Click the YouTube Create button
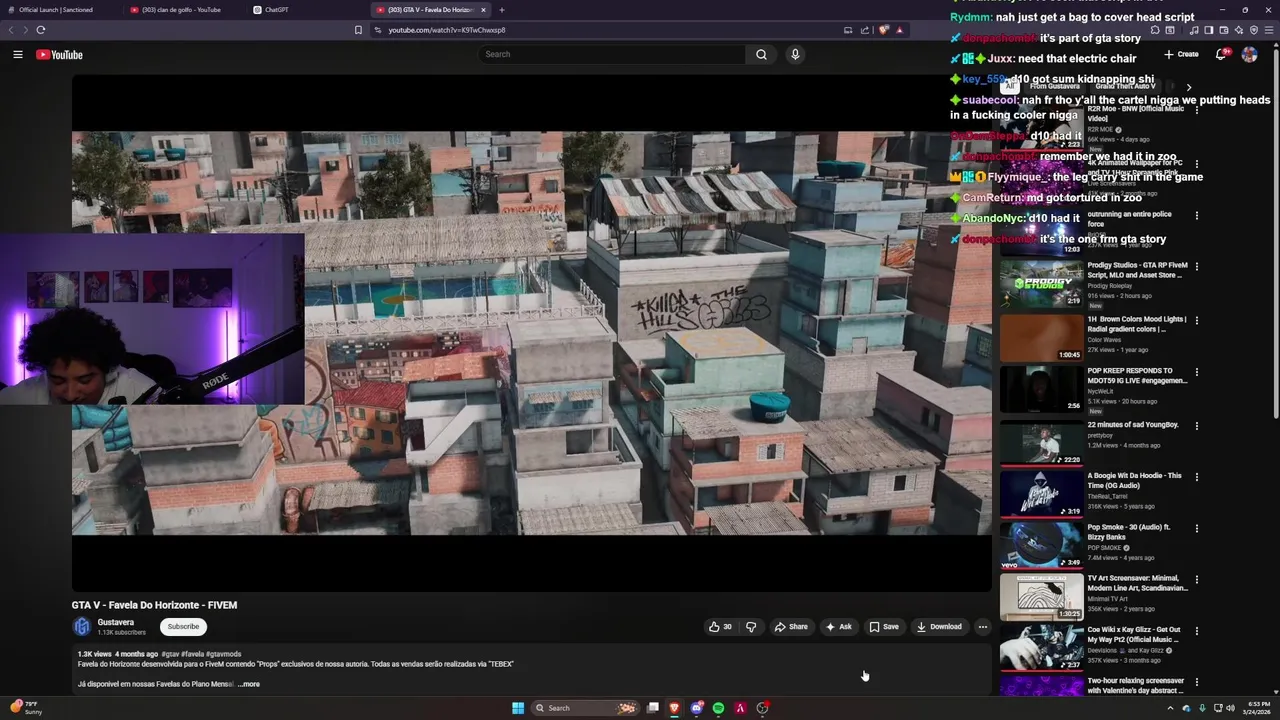Image resolution: width=1280 pixels, height=720 pixels. (1182, 54)
